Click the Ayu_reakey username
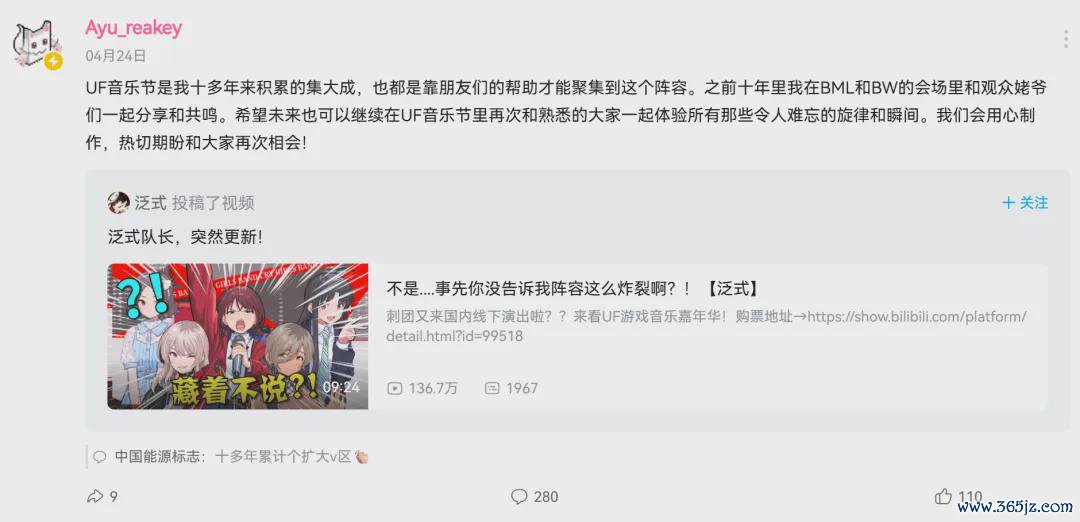1080x522 pixels. (133, 28)
